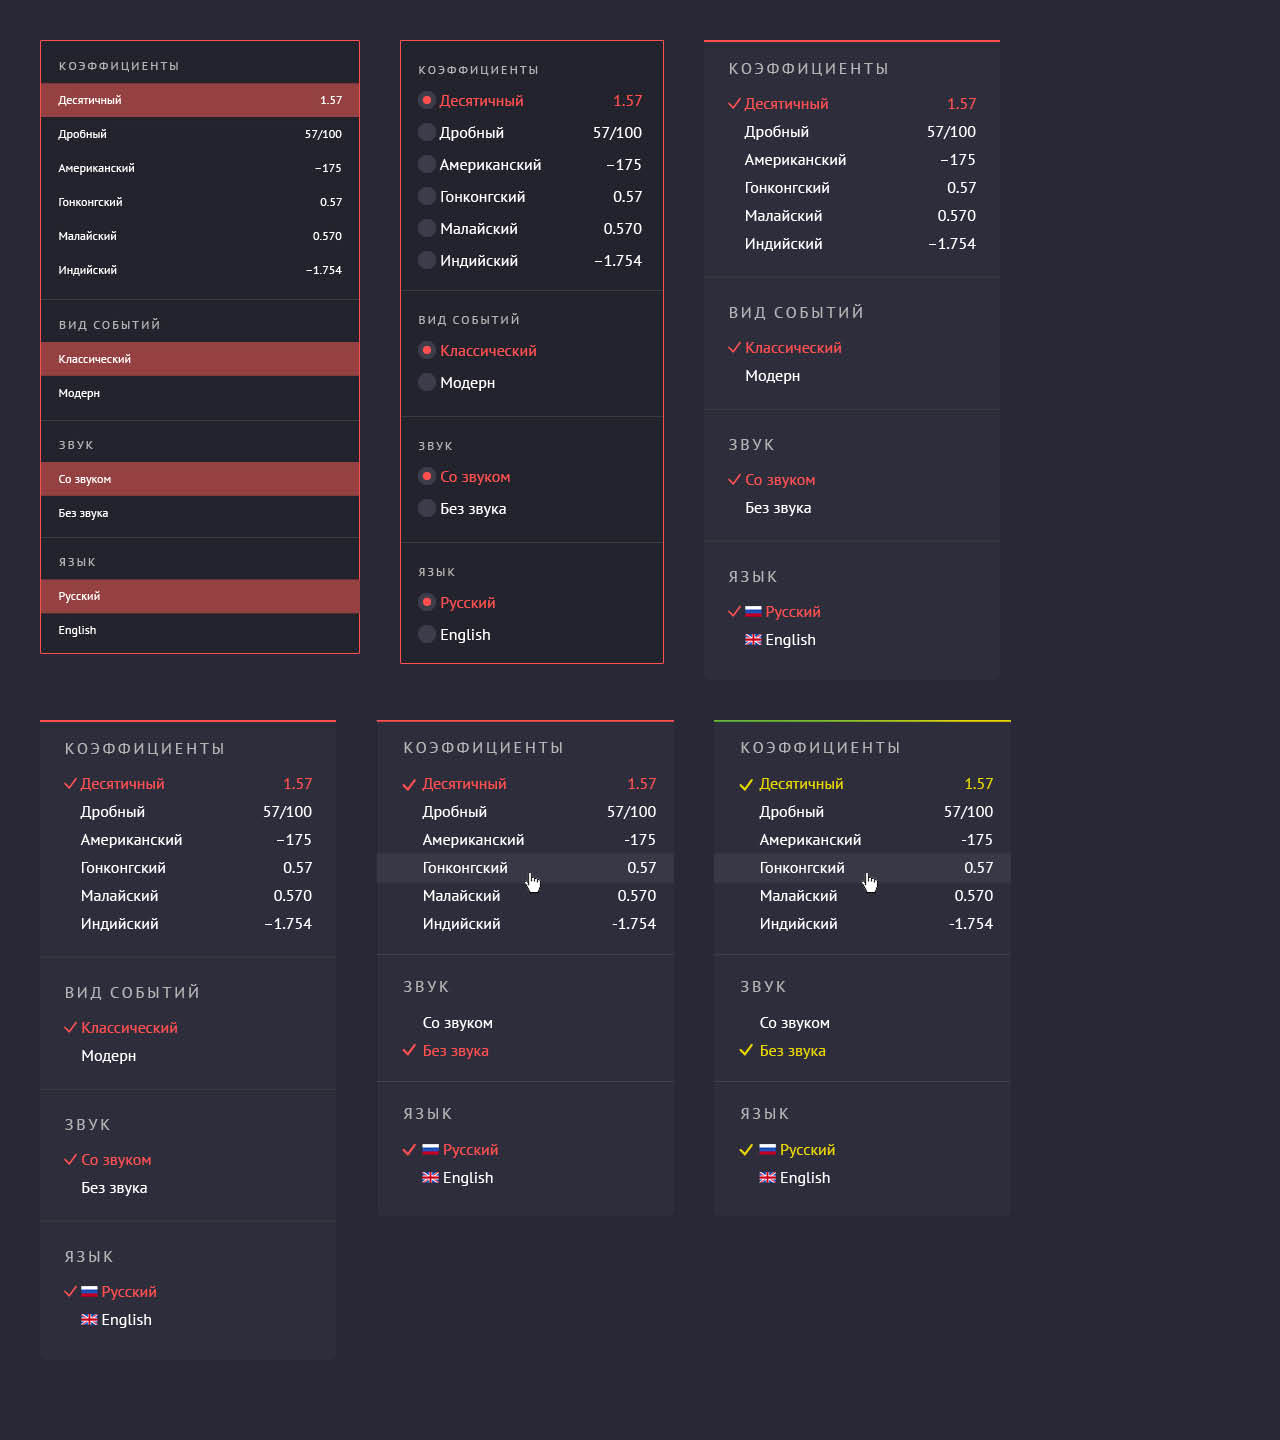Select the Американский radio button
The image size is (1280, 1440).
[427, 165]
